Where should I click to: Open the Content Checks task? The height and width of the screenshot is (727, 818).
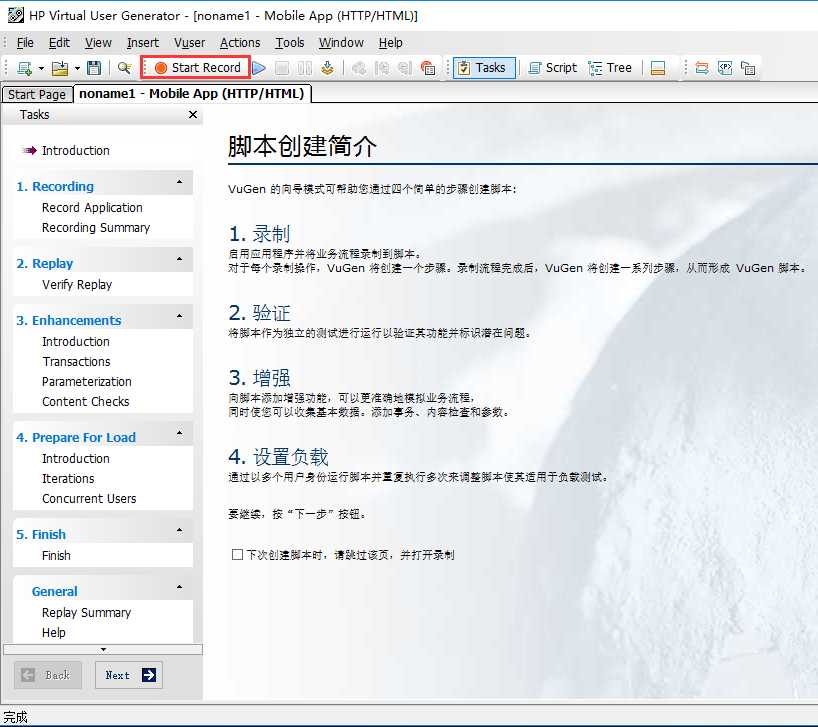click(86, 402)
